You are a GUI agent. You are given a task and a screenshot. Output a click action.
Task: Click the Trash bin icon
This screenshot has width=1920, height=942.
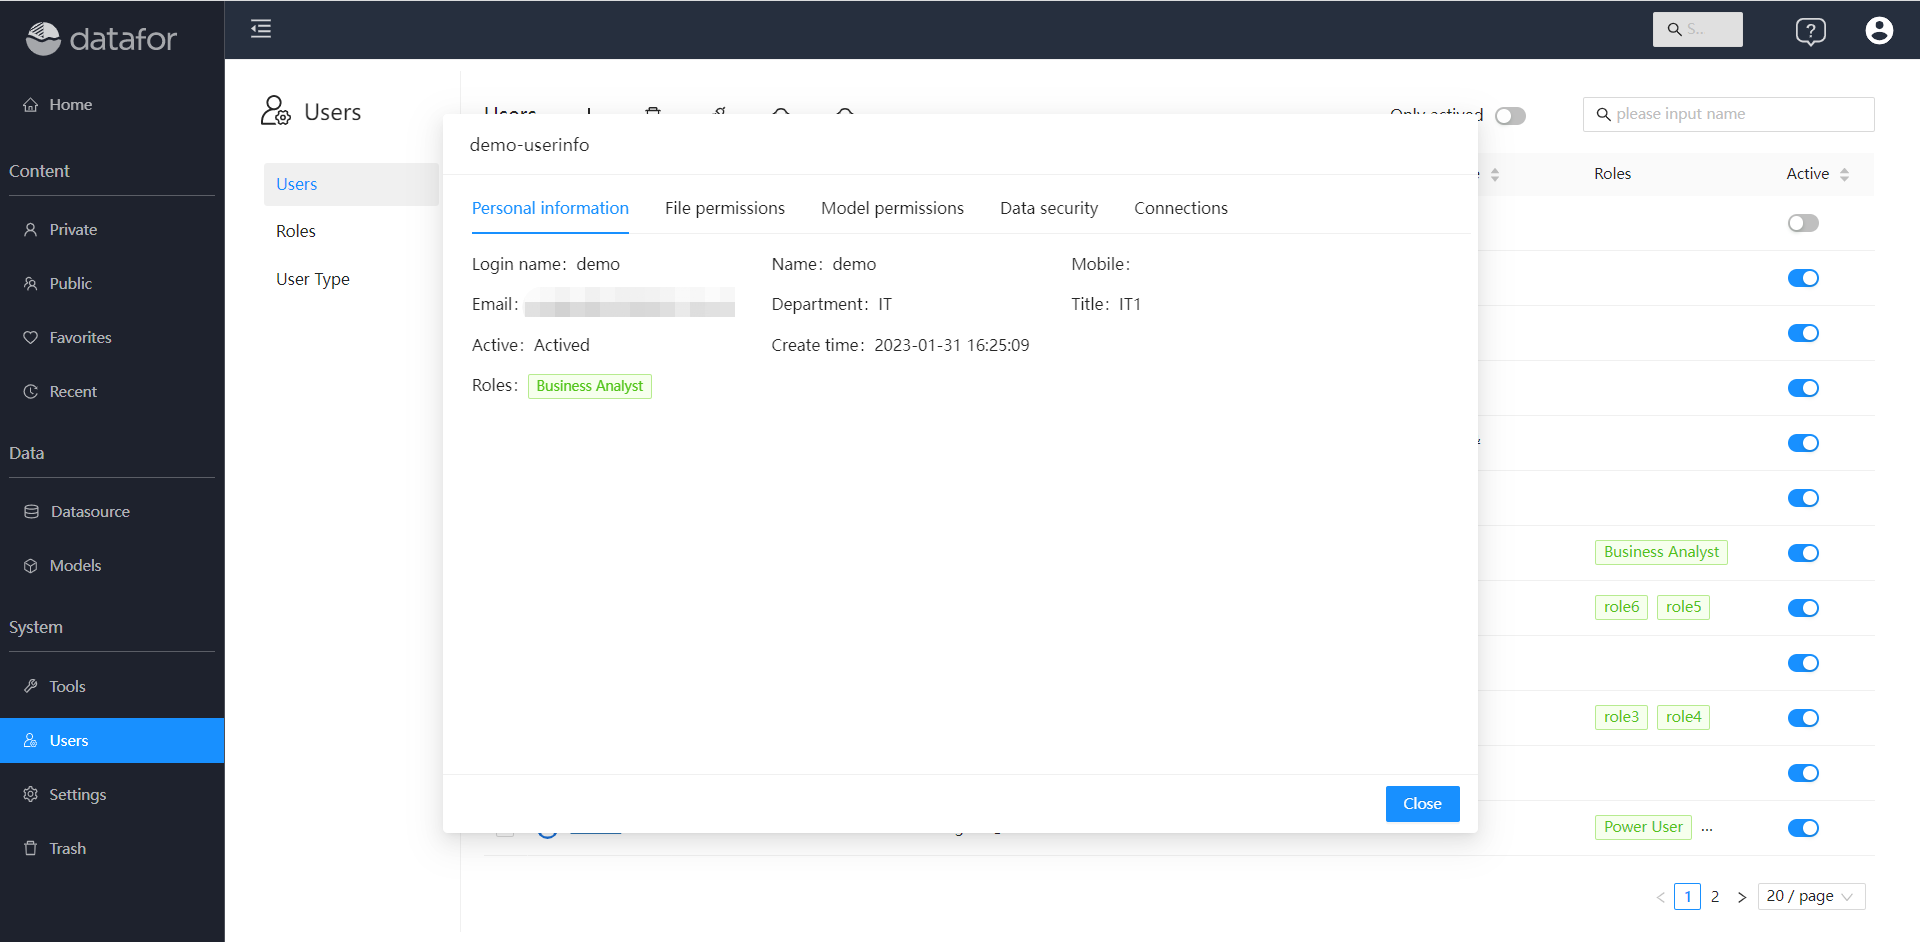point(31,848)
